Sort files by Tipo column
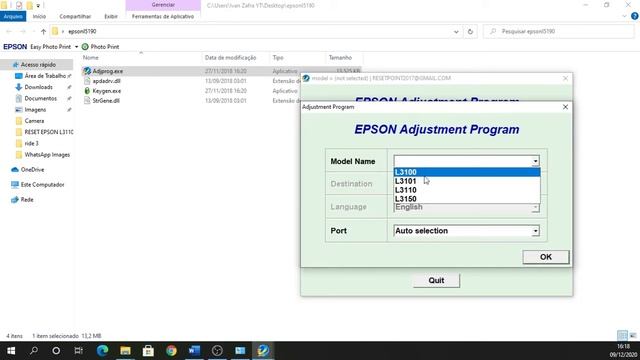 [x=278, y=58]
